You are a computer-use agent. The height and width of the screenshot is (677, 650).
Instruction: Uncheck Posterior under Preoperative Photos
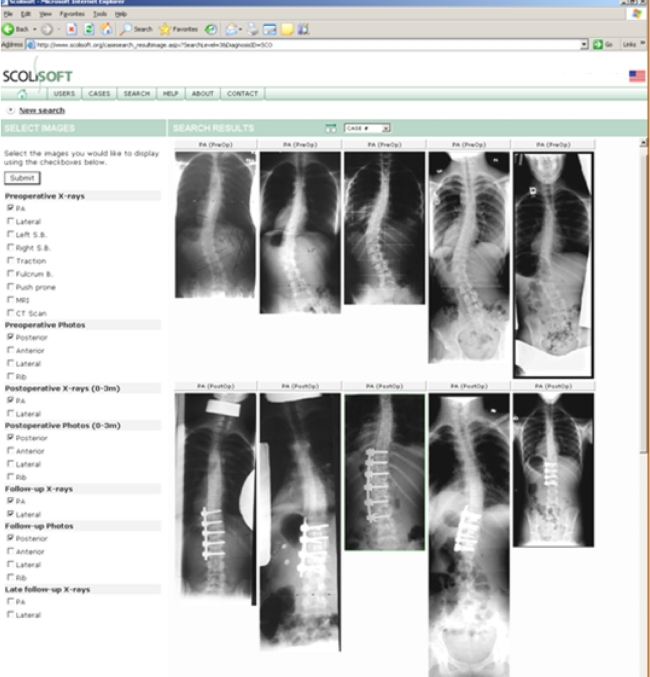tap(10, 337)
